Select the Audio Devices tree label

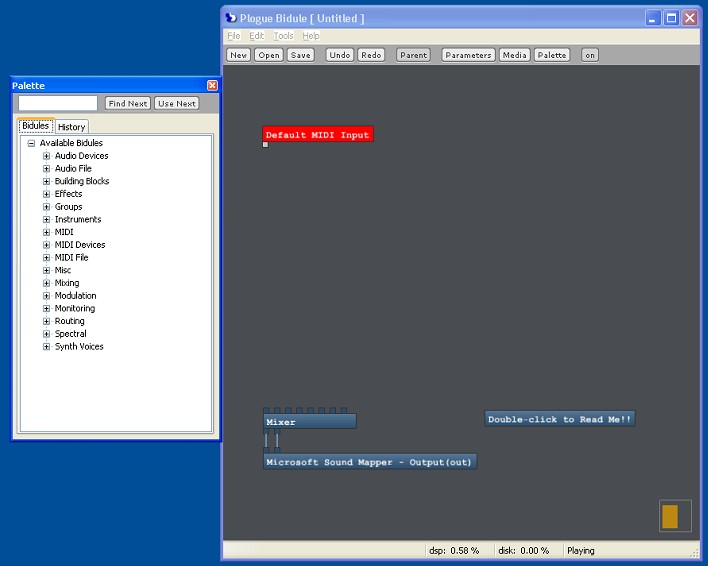pyautogui.click(x=81, y=156)
